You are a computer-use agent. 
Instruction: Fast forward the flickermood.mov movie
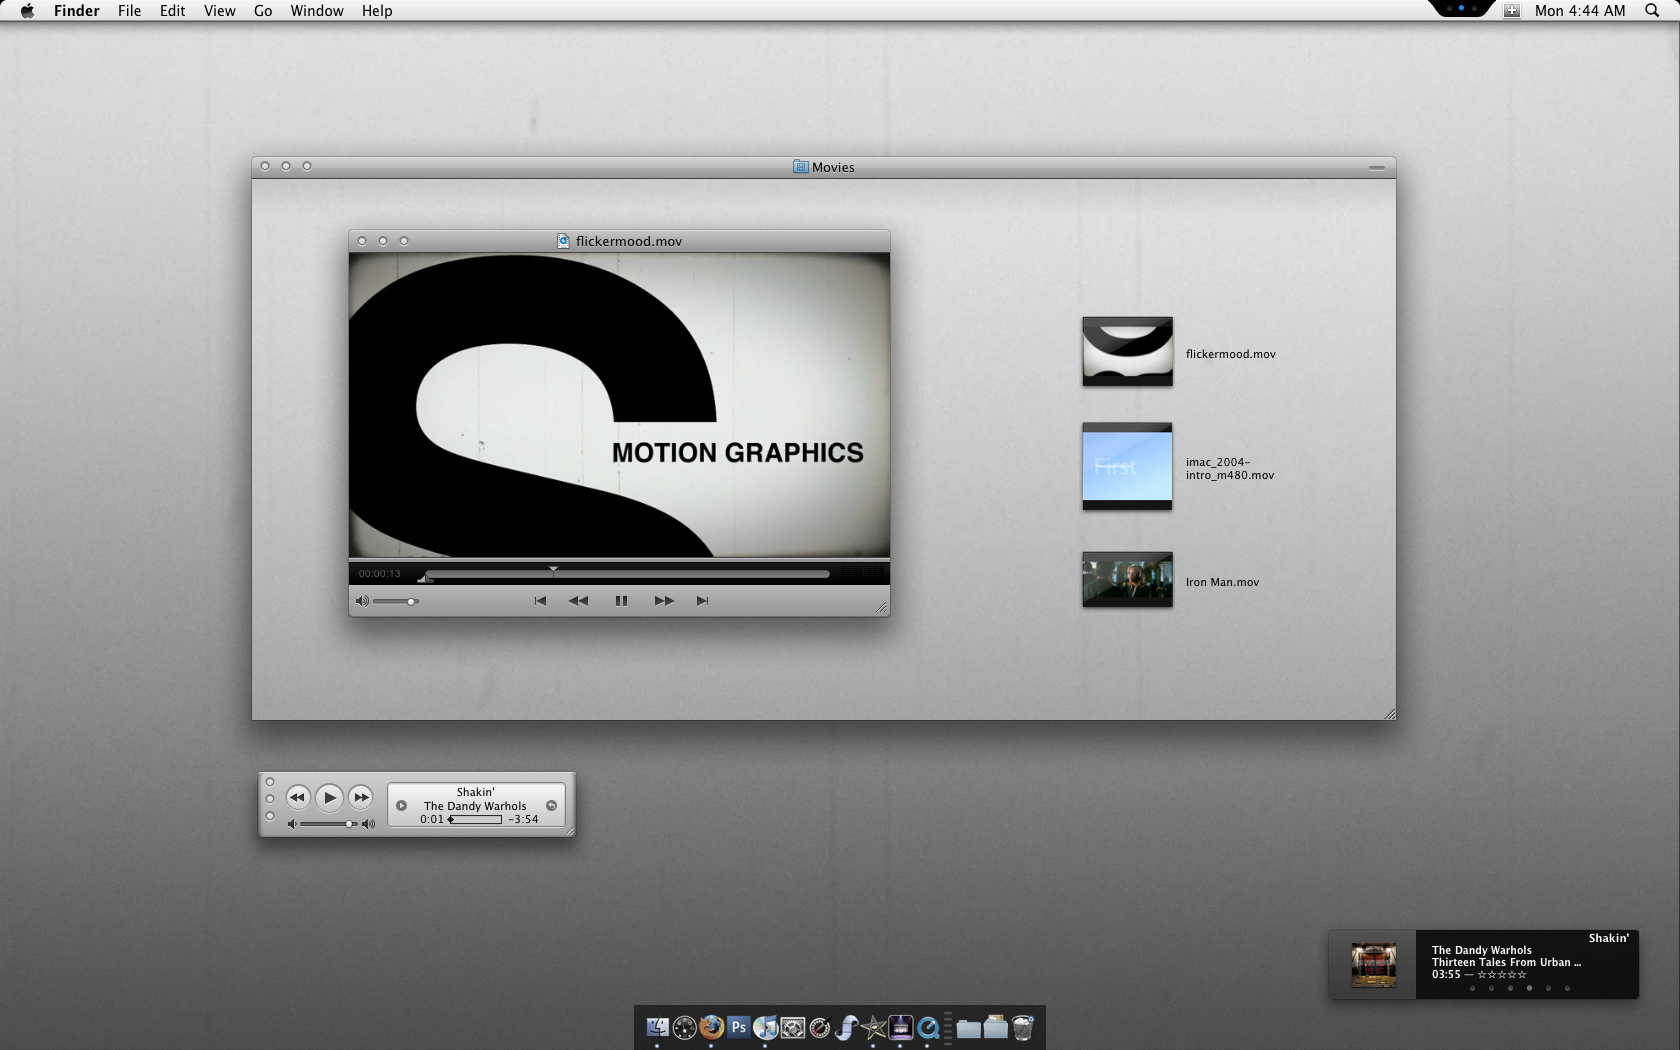click(x=664, y=601)
